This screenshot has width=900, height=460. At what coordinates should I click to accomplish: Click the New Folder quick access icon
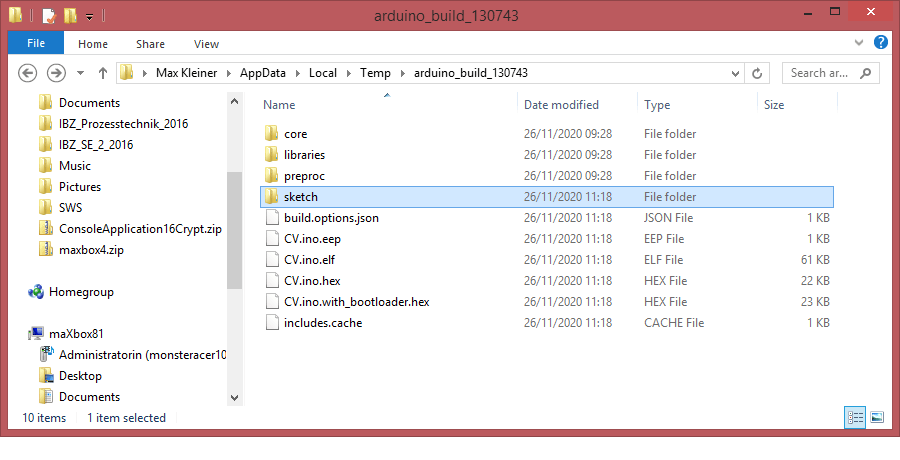pos(69,16)
